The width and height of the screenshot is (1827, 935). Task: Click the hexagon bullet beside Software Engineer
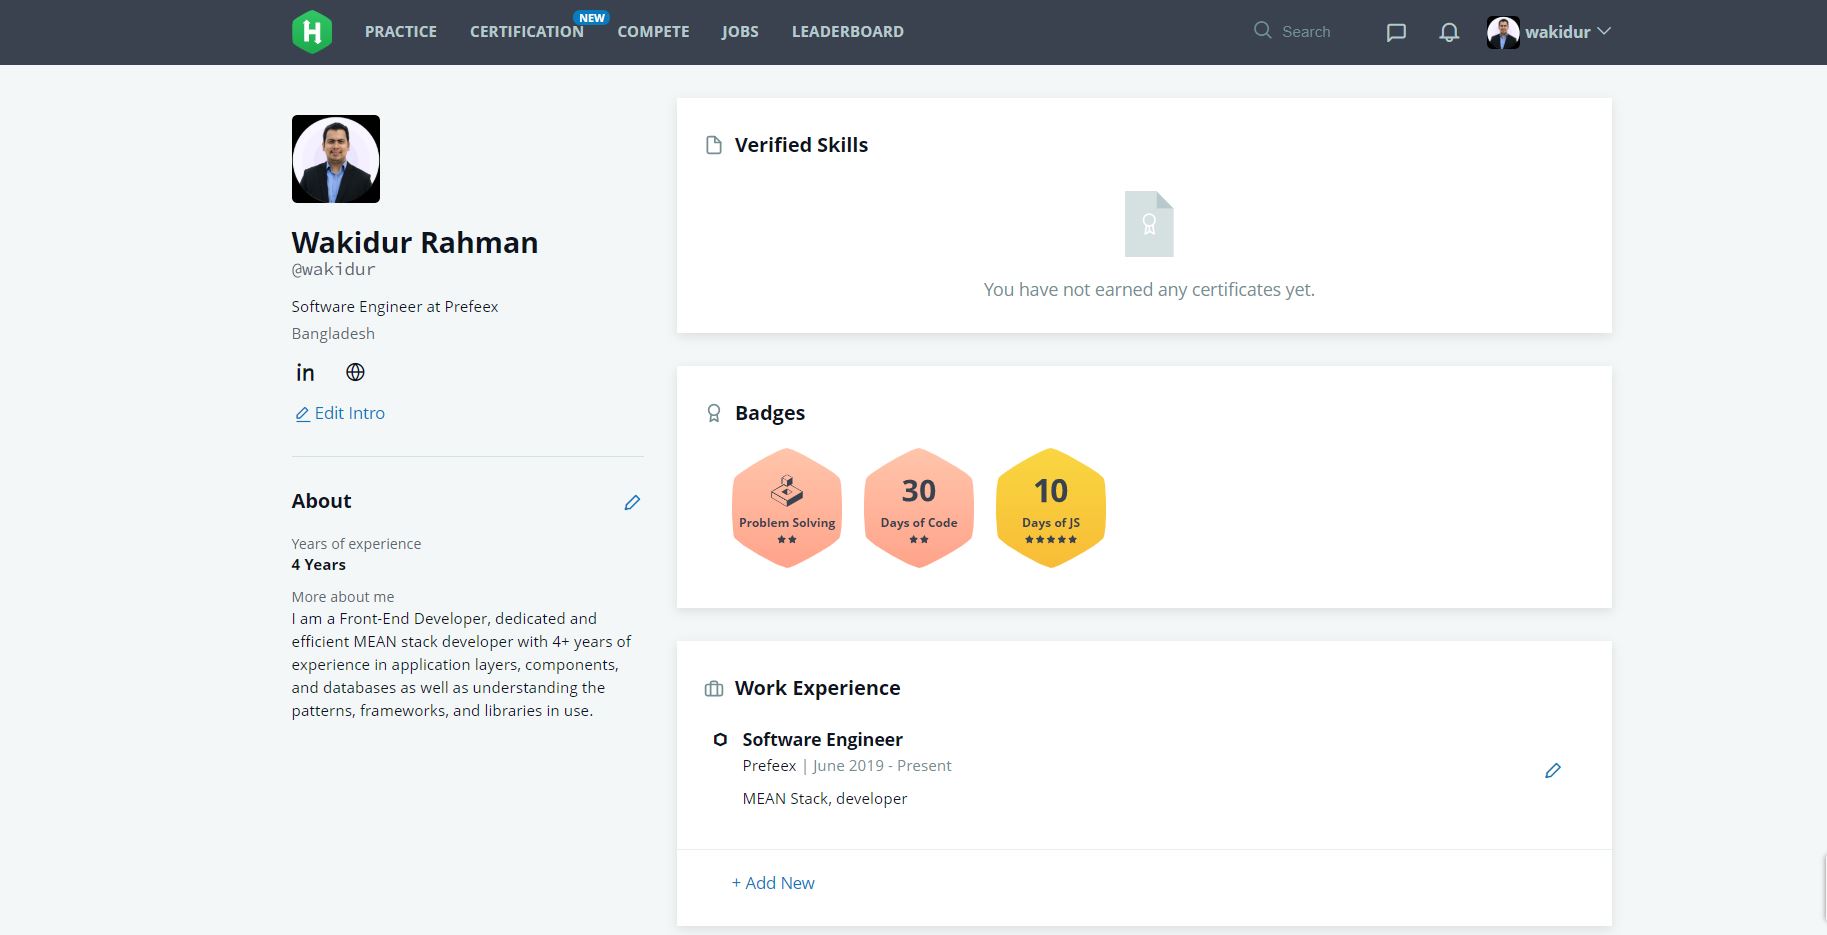click(720, 740)
